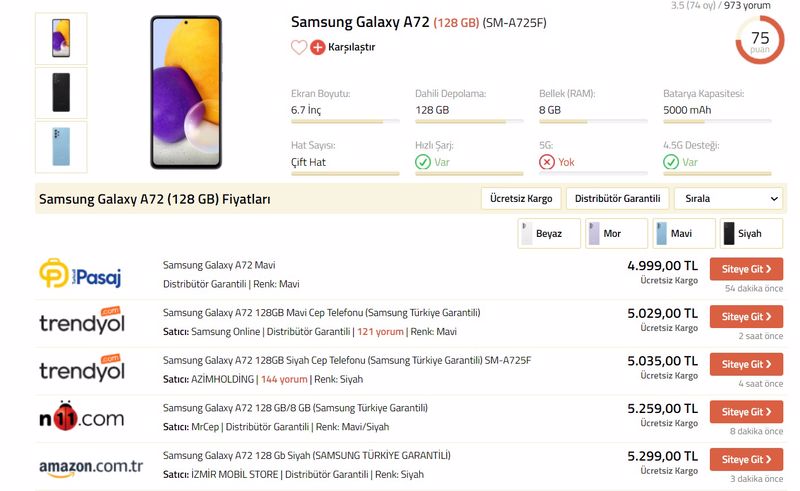This screenshot has width=800, height=491.
Task: Open the 128 Gb Siyah Amazon listing title
Action: [x=307, y=455]
